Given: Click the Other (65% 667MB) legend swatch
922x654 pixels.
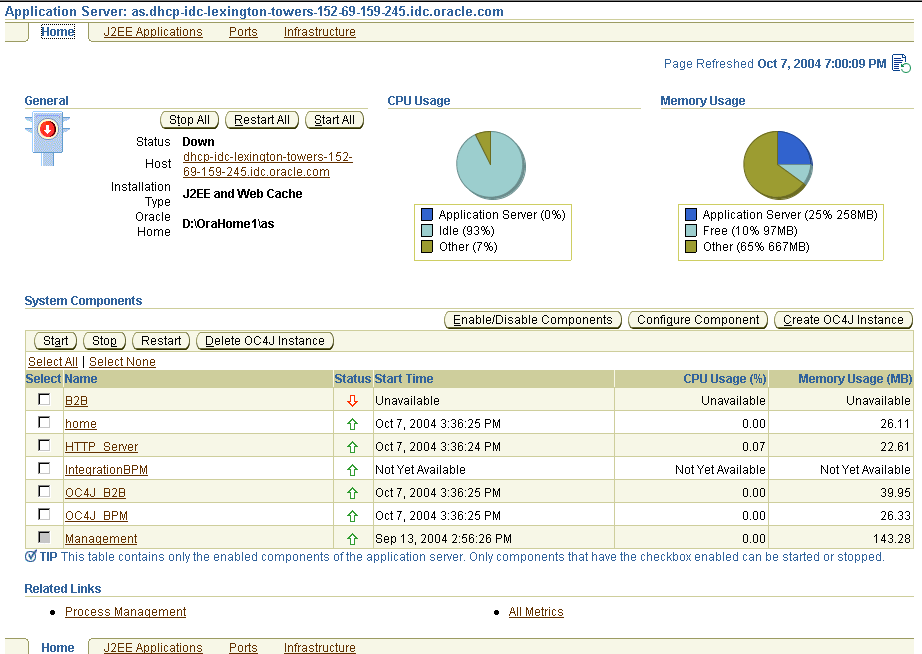Looking at the screenshot, I should (x=691, y=246).
